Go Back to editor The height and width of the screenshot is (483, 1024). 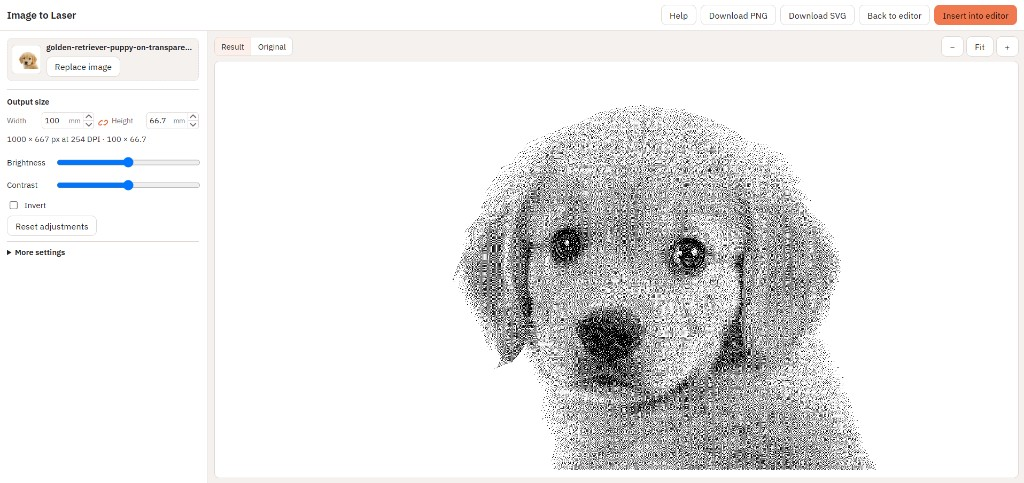click(x=894, y=16)
